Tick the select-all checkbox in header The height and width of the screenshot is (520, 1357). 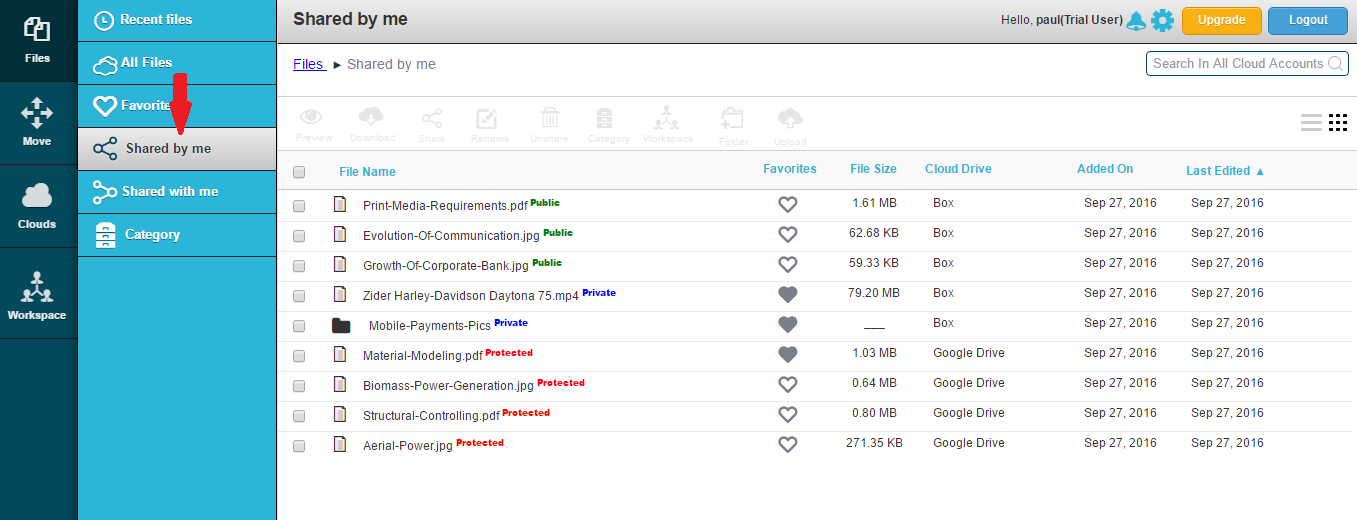299,172
